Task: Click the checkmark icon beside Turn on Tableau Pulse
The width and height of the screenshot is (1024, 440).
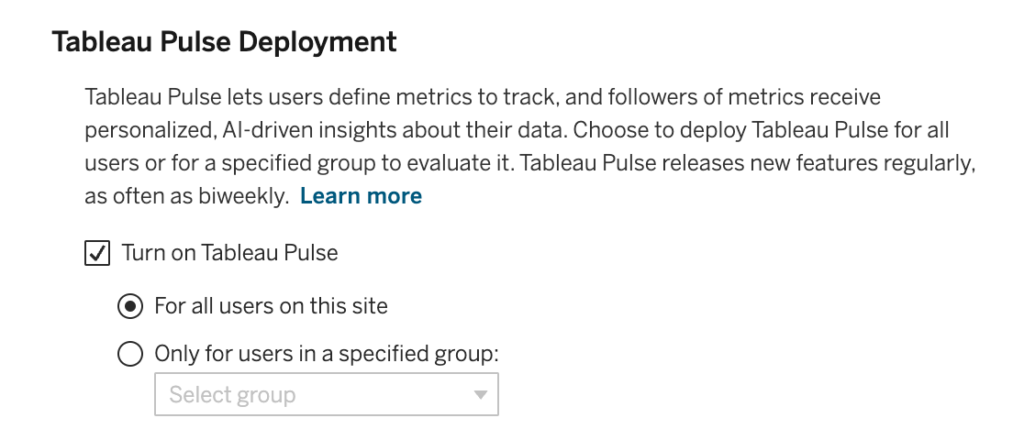Action: [x=97, y=253]
